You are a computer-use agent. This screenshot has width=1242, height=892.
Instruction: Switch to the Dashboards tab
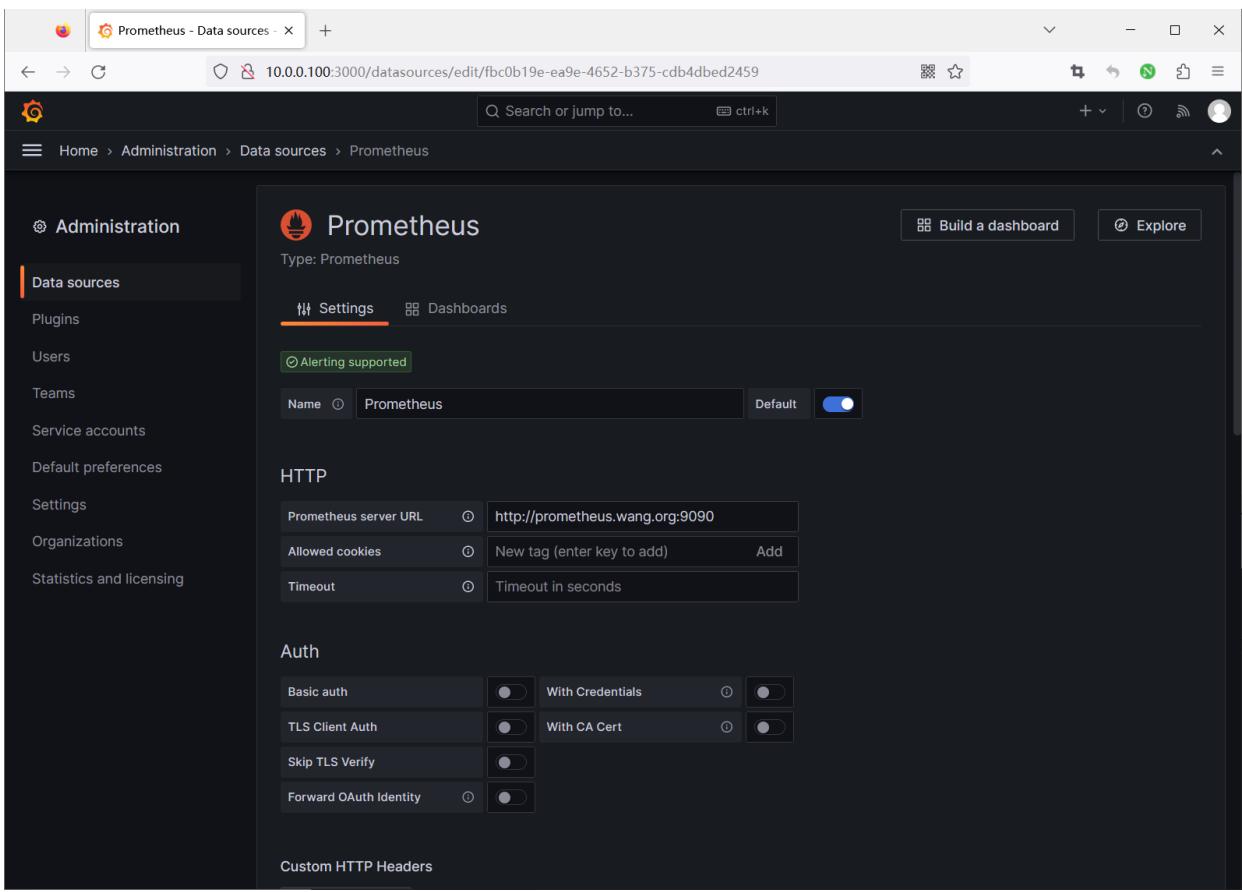click(x=456, y=308)
